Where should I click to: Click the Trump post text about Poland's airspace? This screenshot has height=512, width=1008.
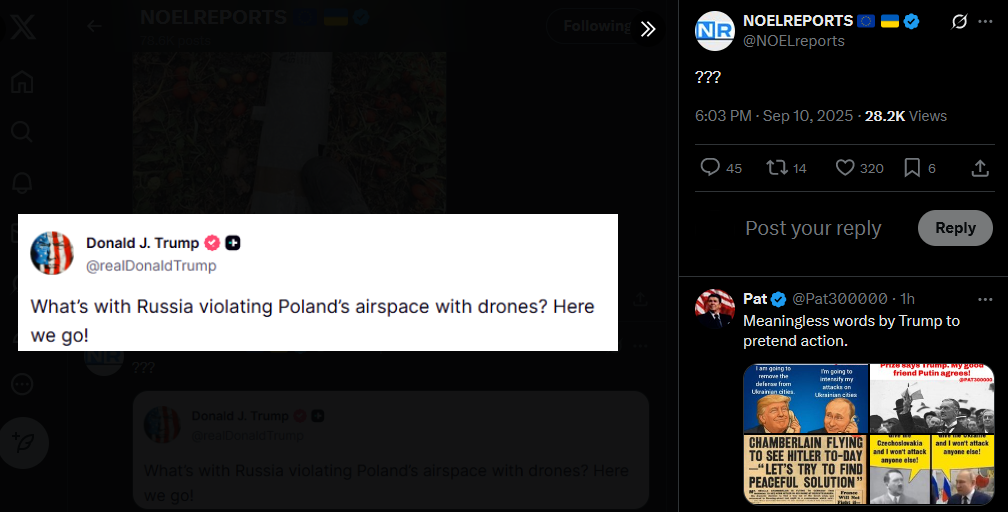click(x=312, y=320)
